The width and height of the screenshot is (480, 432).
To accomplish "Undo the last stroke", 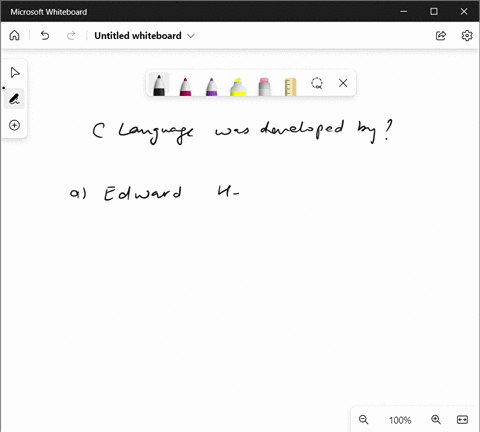I will coord(45,35).
